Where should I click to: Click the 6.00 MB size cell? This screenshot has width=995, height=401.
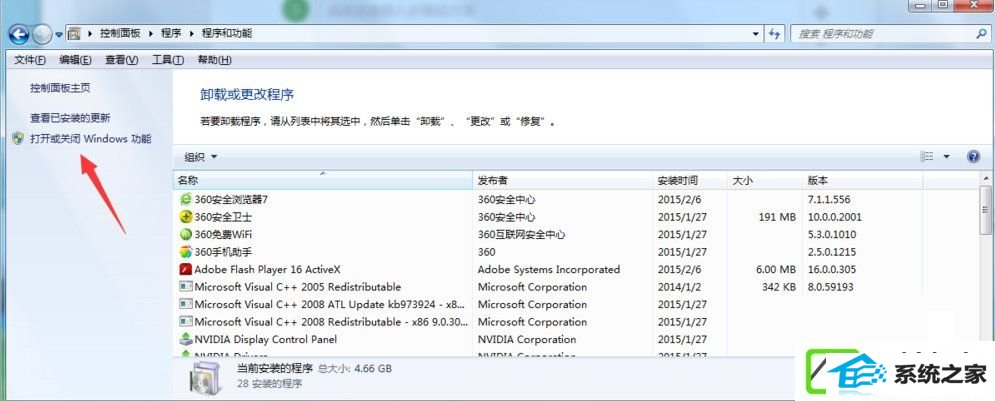[x=775, y=270]
